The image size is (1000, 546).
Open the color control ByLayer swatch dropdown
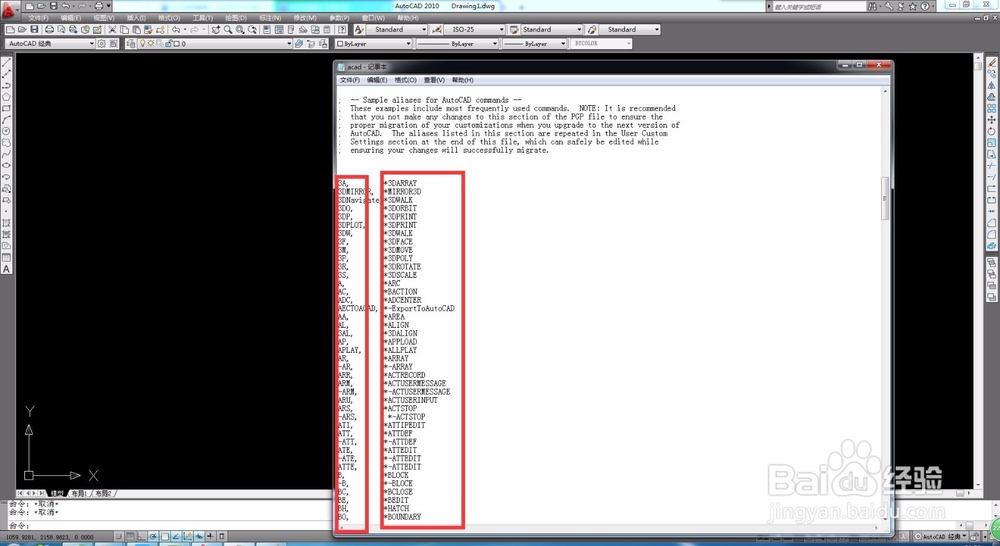[374, 43]
